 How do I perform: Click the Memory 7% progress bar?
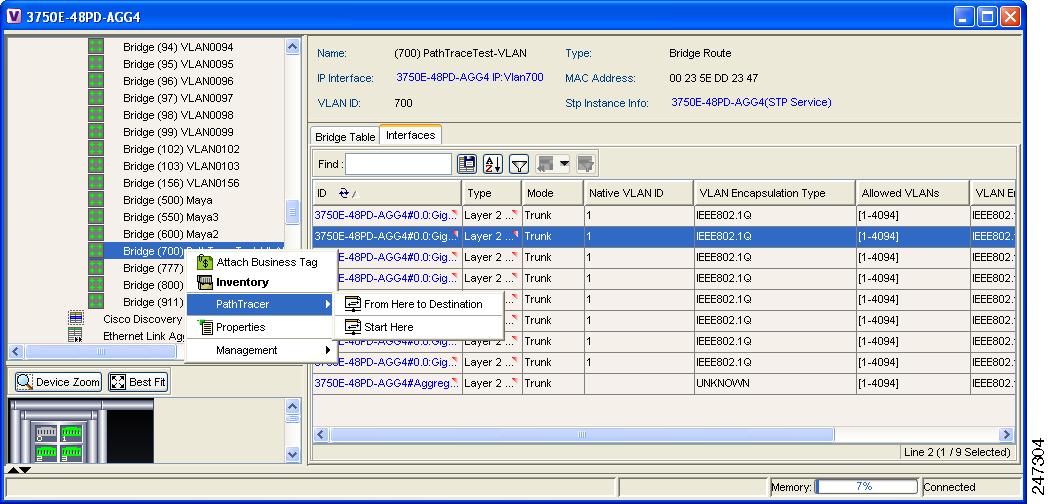(866, 487)
